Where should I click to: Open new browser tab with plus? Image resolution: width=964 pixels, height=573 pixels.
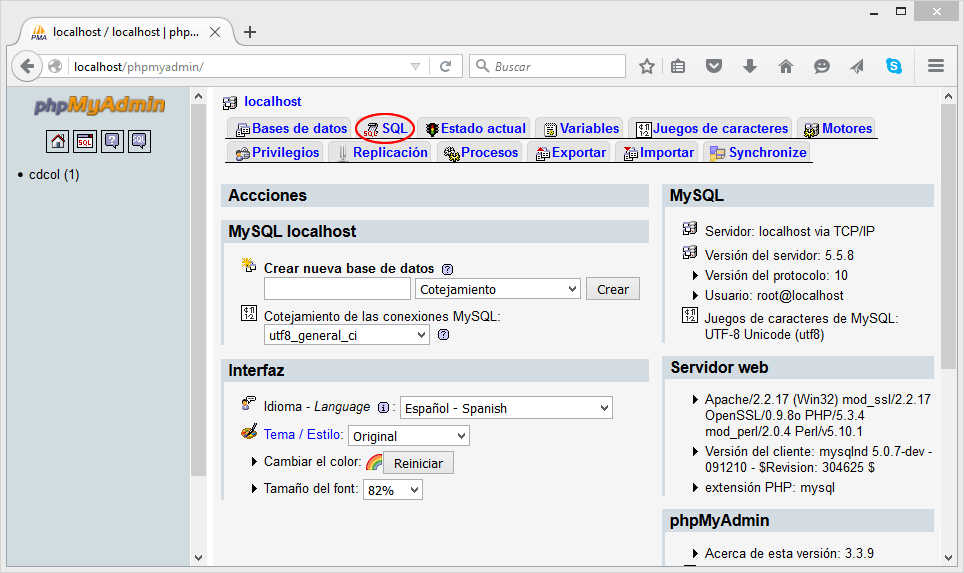[x=250, y=32]
